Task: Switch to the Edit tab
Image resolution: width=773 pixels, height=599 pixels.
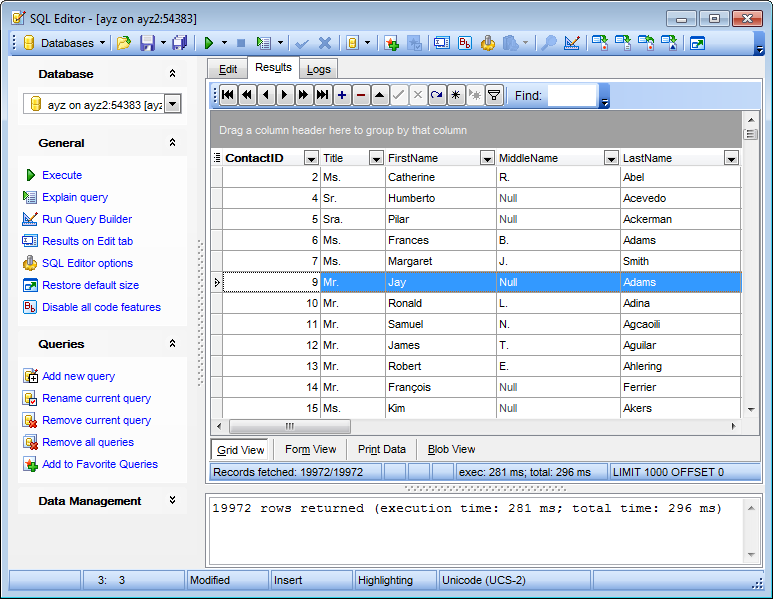Action: tap(228, 70)
